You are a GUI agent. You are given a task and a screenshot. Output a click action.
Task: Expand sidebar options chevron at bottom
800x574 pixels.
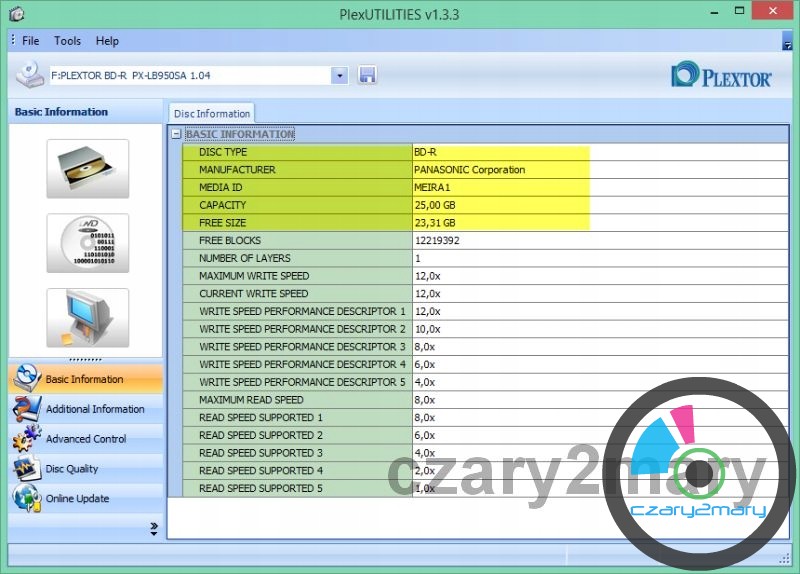coord(154,527)
